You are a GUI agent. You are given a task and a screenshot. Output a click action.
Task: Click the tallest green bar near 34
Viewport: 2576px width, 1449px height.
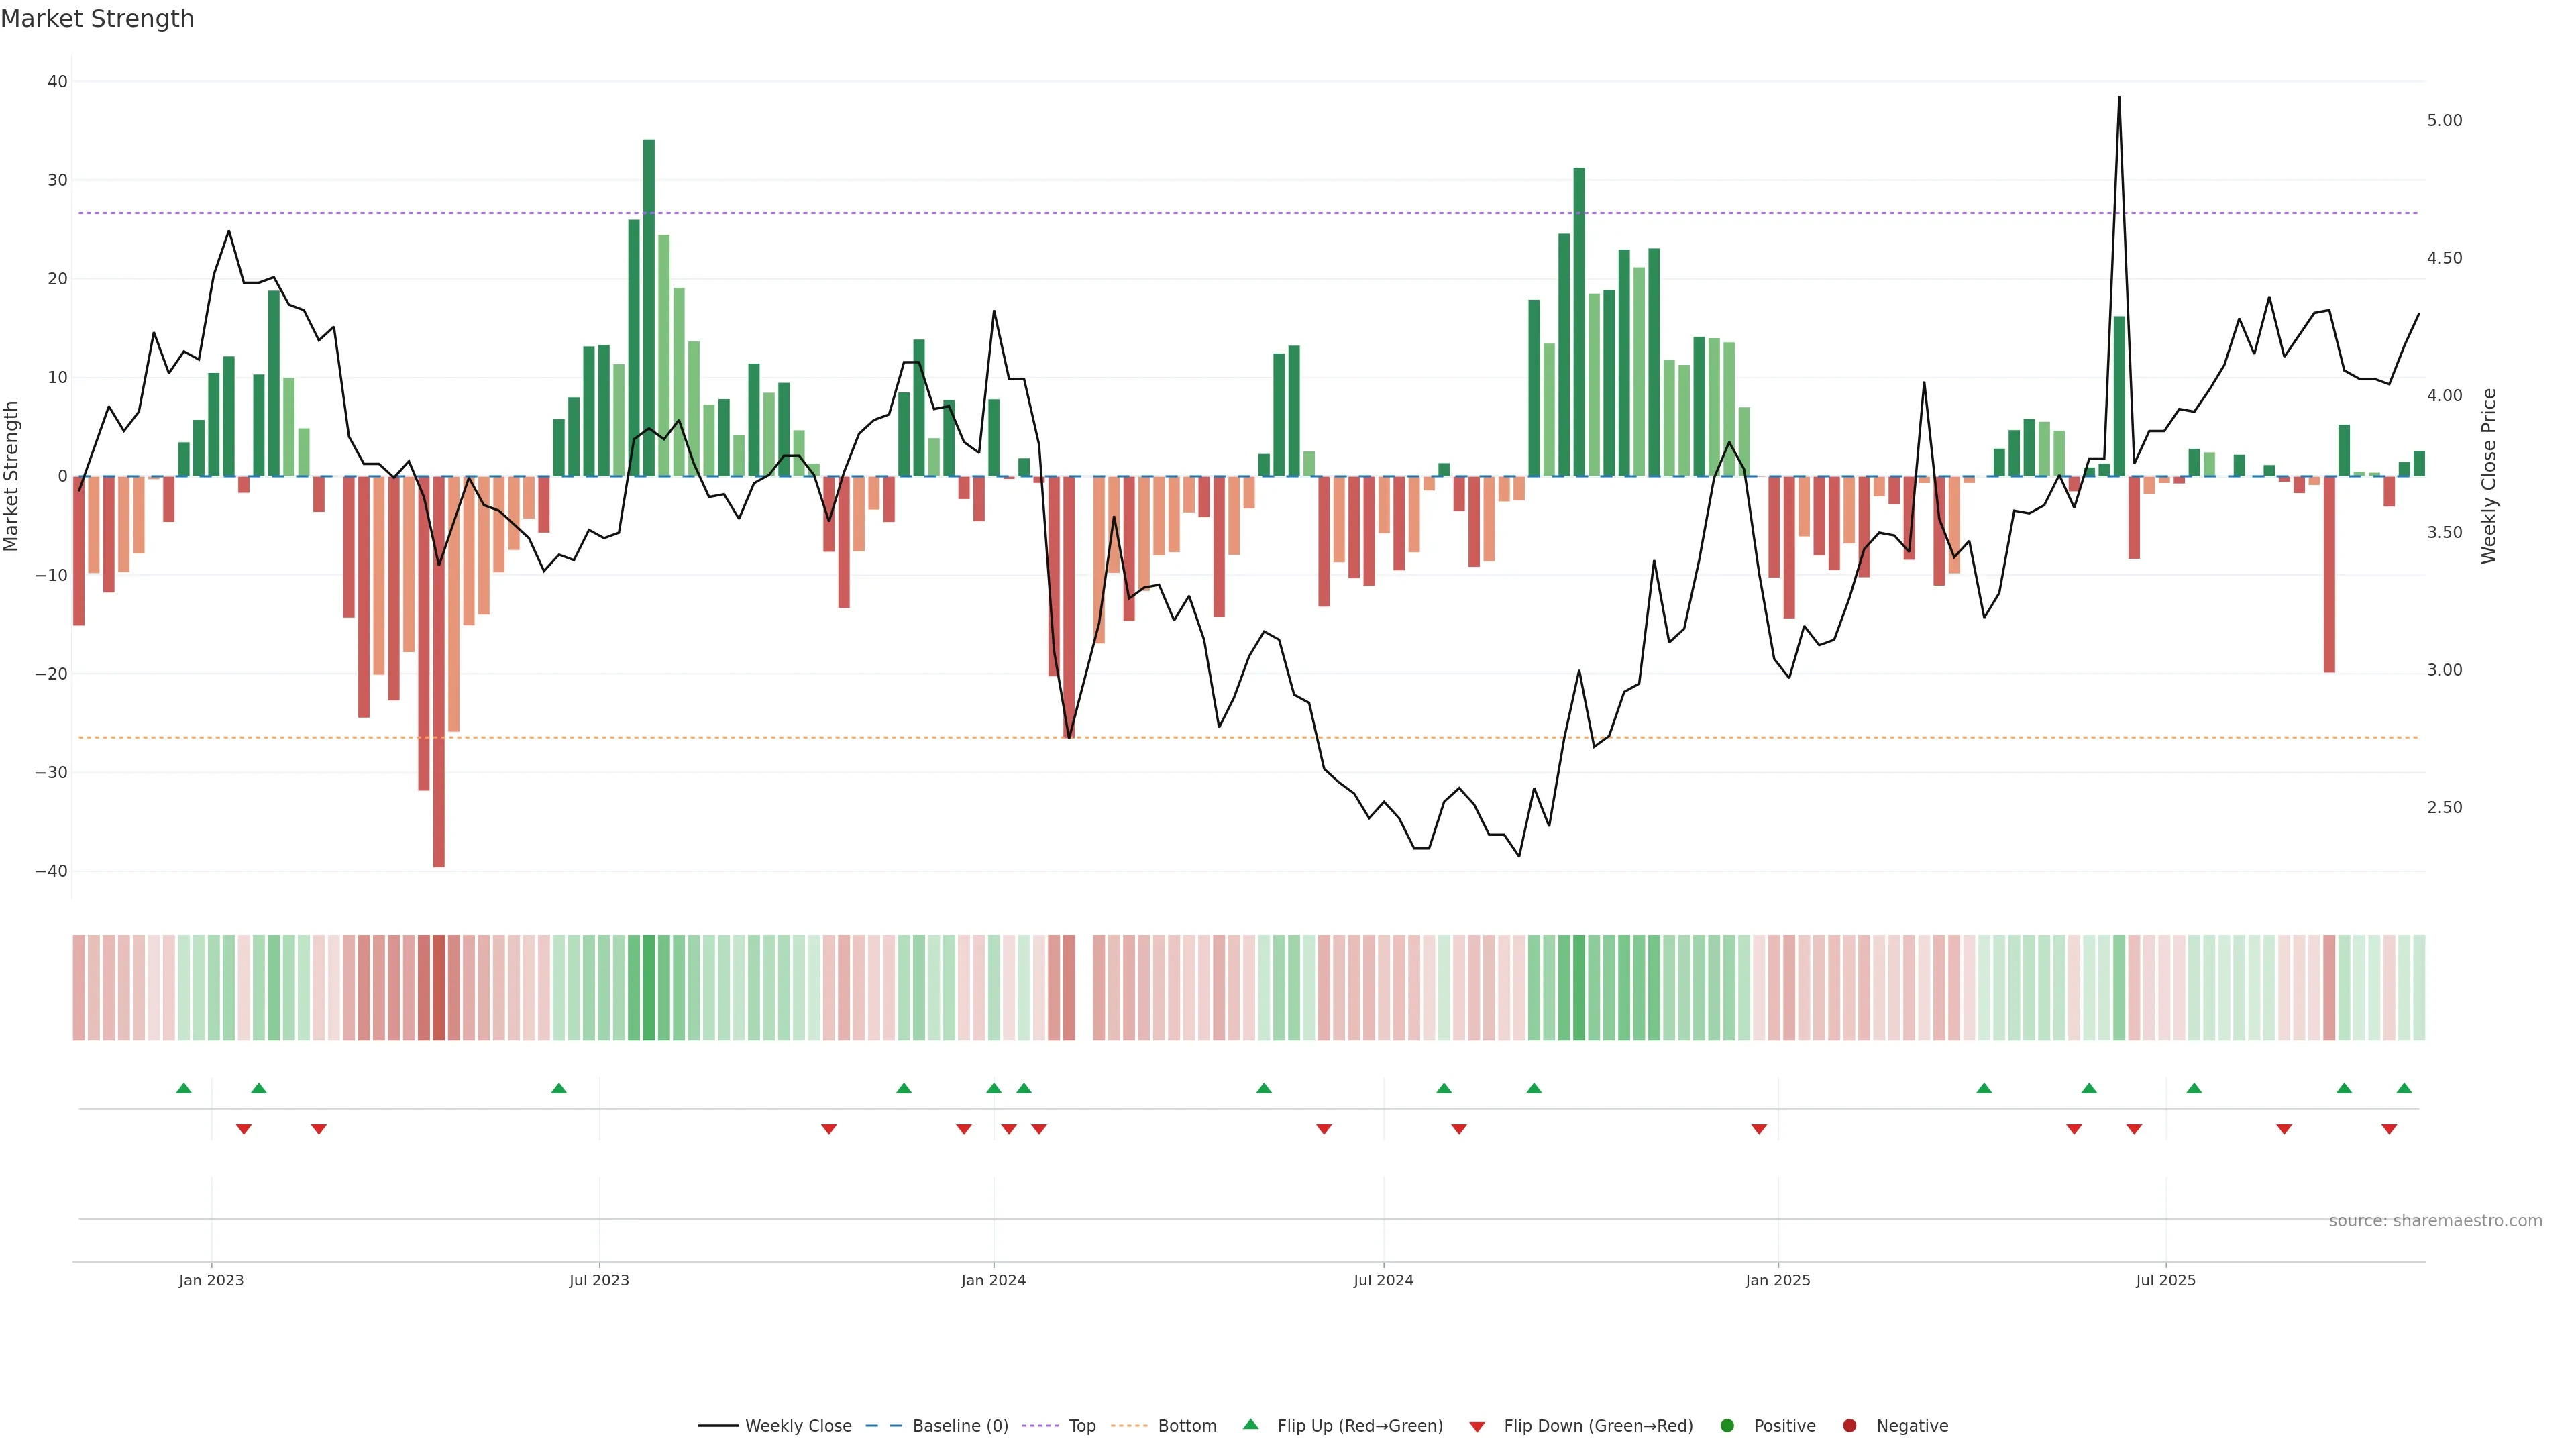click(x=649, y=300)
